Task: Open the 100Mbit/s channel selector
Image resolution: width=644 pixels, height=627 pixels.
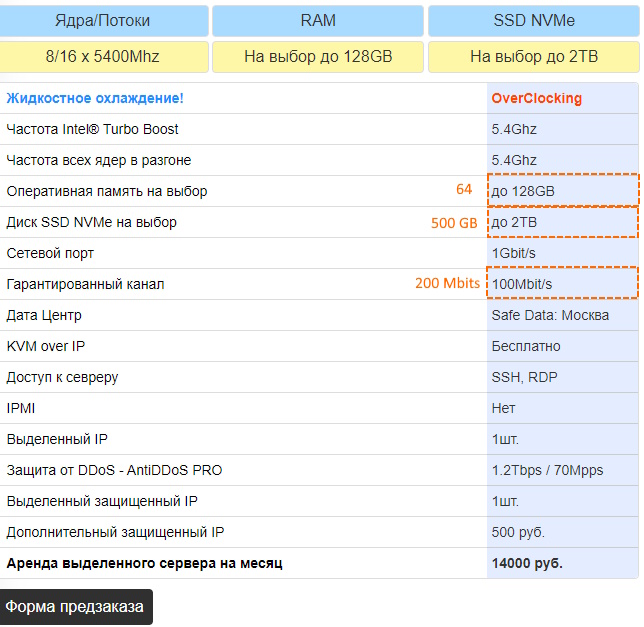Action: coord(562,284)
